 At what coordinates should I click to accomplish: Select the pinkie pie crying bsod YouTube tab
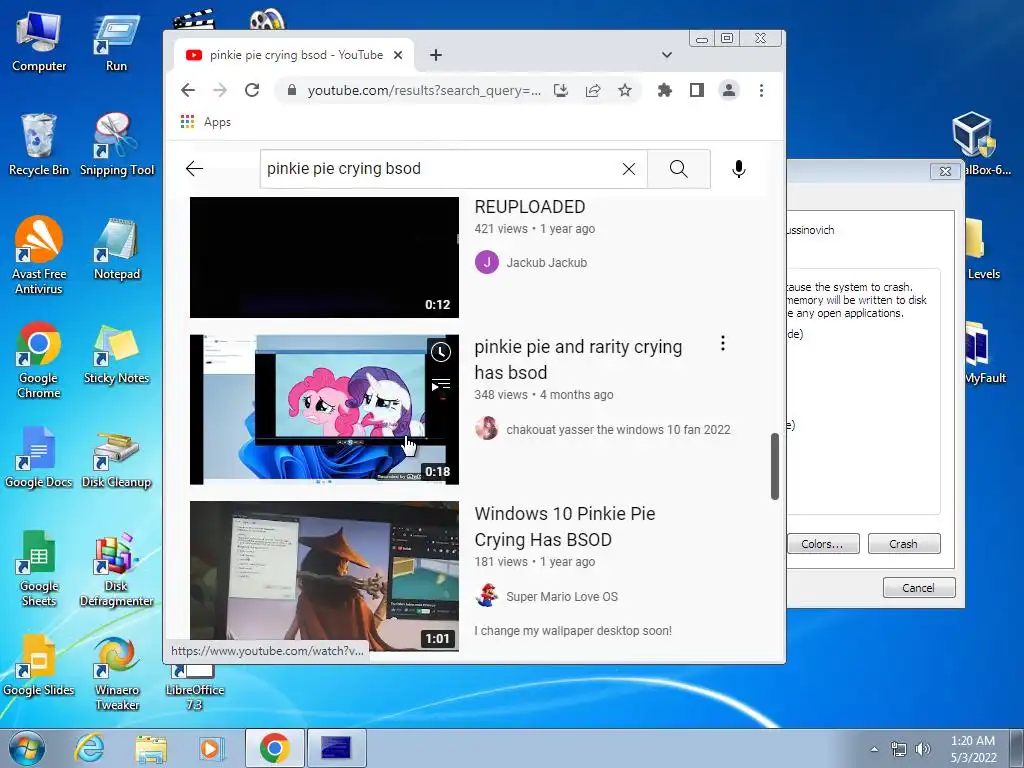293,56
